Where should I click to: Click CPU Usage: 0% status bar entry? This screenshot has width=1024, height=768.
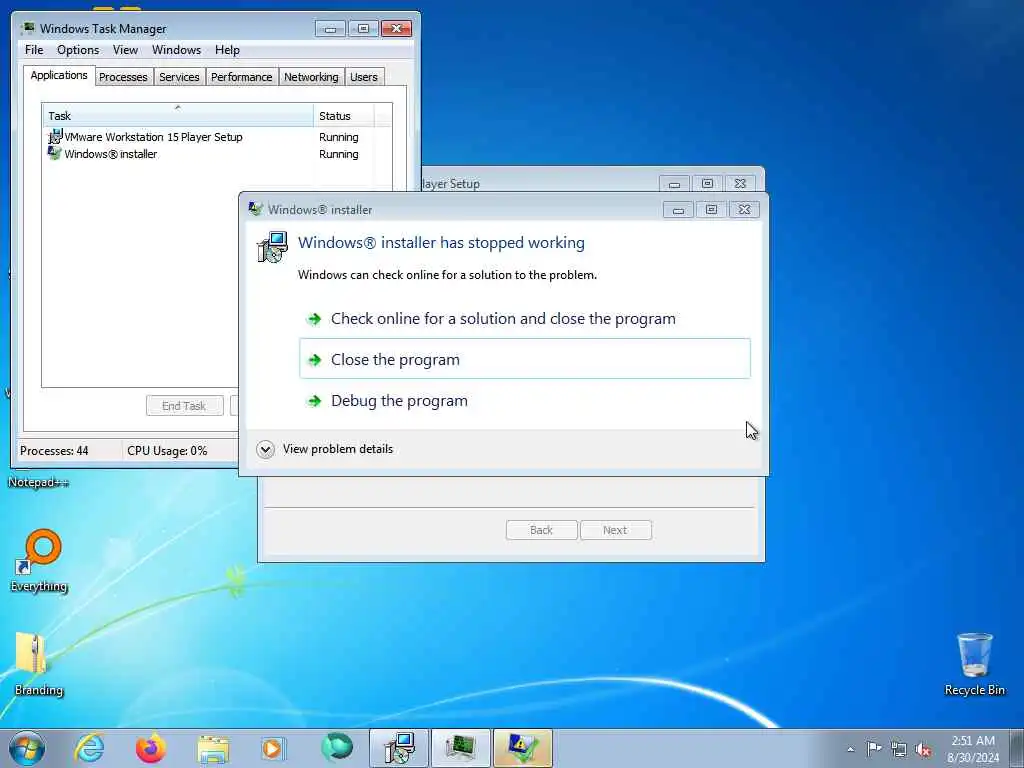[x=167, y=451]
